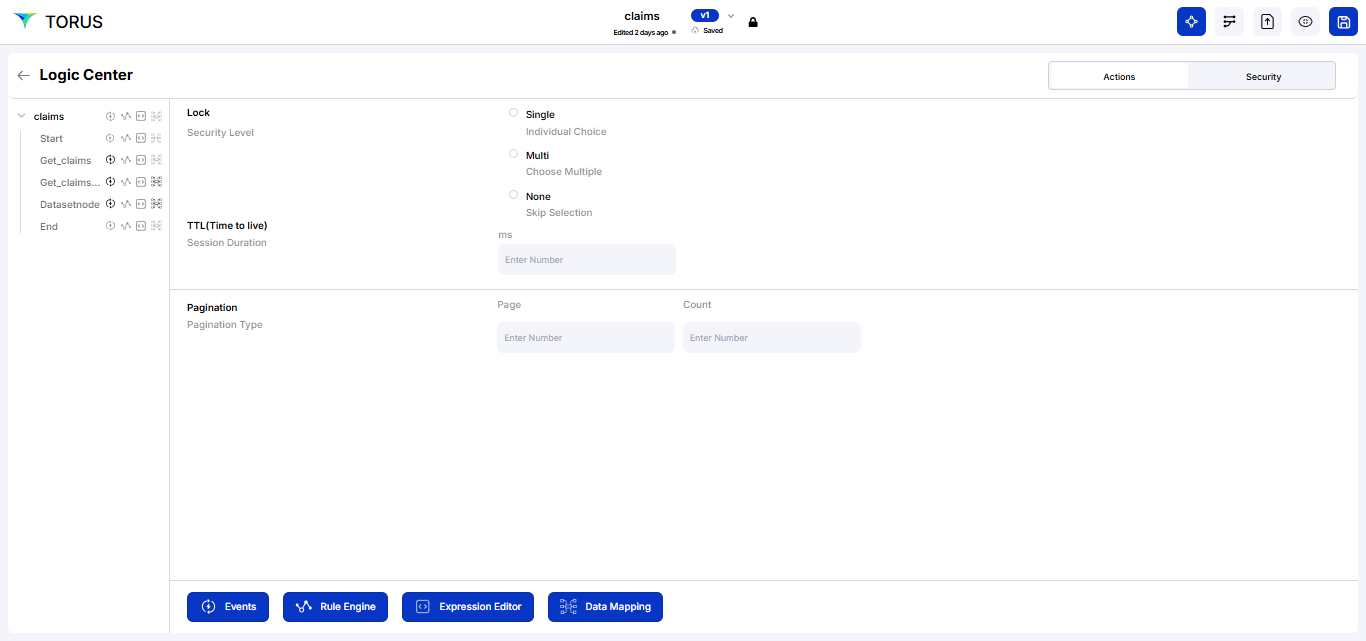Click the save floppy disk icon
The width and height of the screenshot is (1366, 641).
[1343, 22]
